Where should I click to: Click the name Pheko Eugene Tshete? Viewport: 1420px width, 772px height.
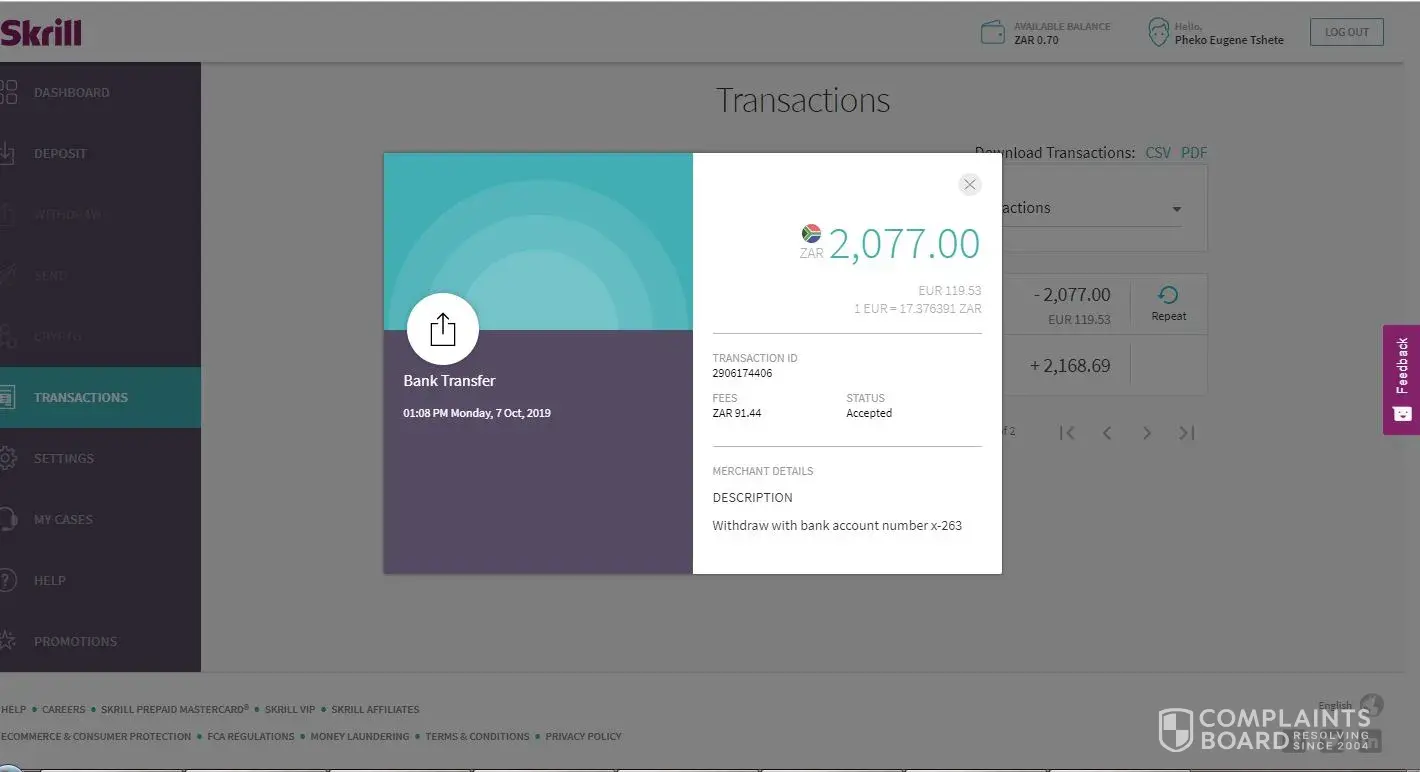click(1229, 41)
